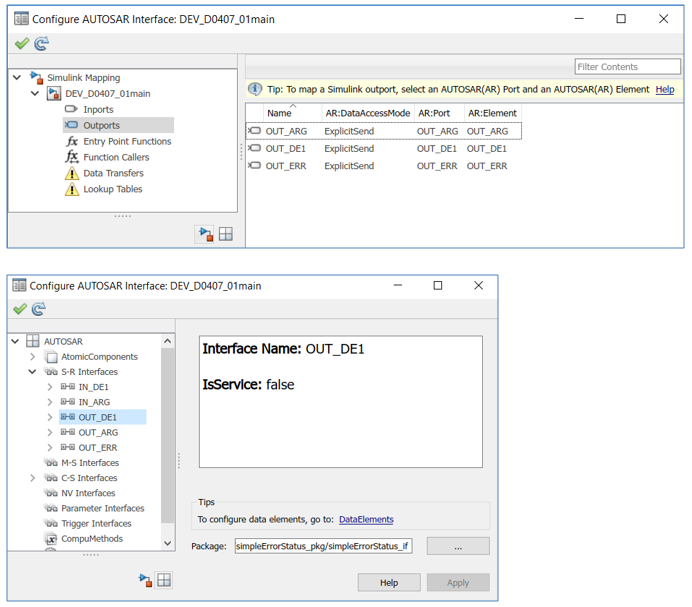Close the bottom Configure AUTOSAR Interface window
Screen dimensions: 692x607
click(x=478, y=286)
